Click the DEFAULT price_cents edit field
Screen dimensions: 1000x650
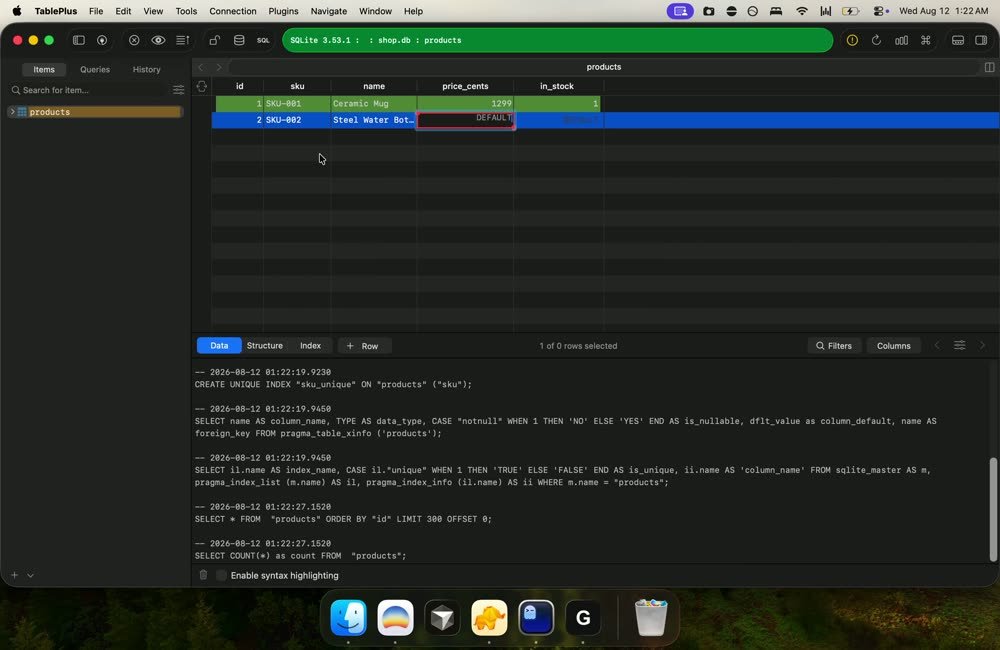click(x=466, y=120)
